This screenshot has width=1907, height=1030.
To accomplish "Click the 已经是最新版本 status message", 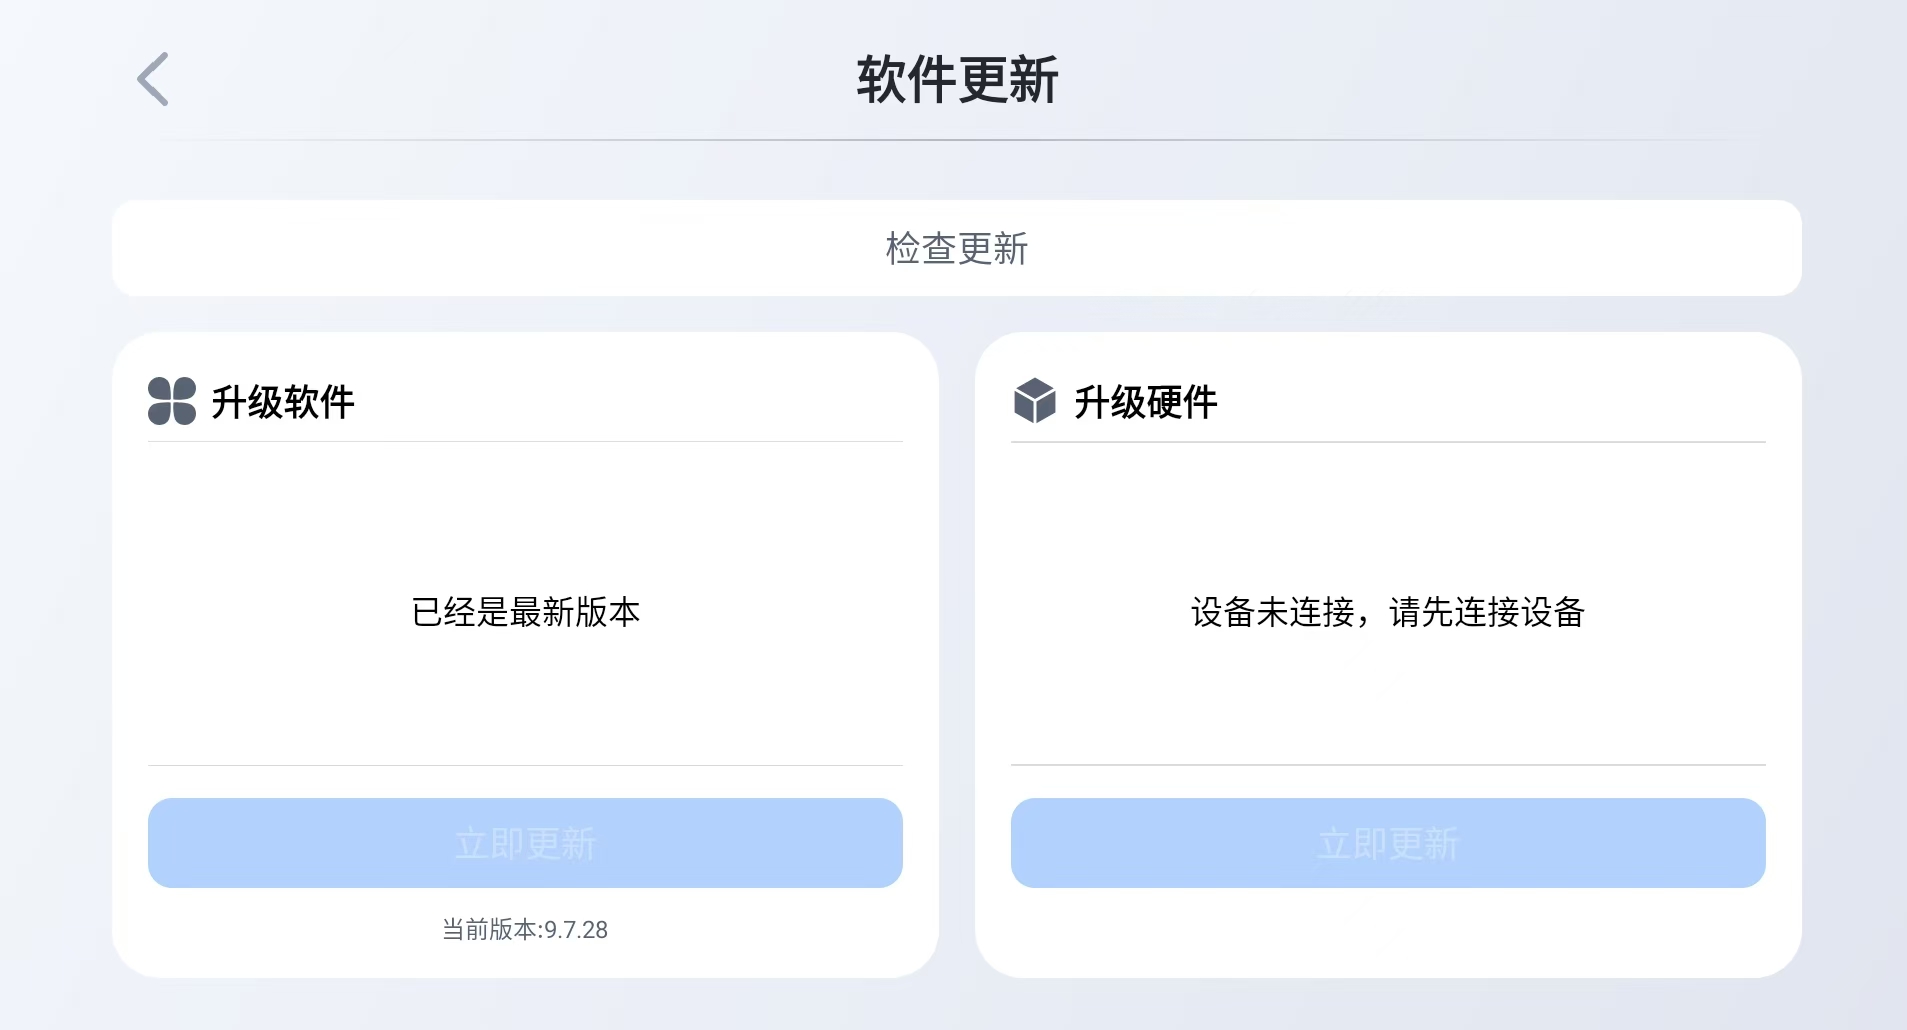I will 525,612.
